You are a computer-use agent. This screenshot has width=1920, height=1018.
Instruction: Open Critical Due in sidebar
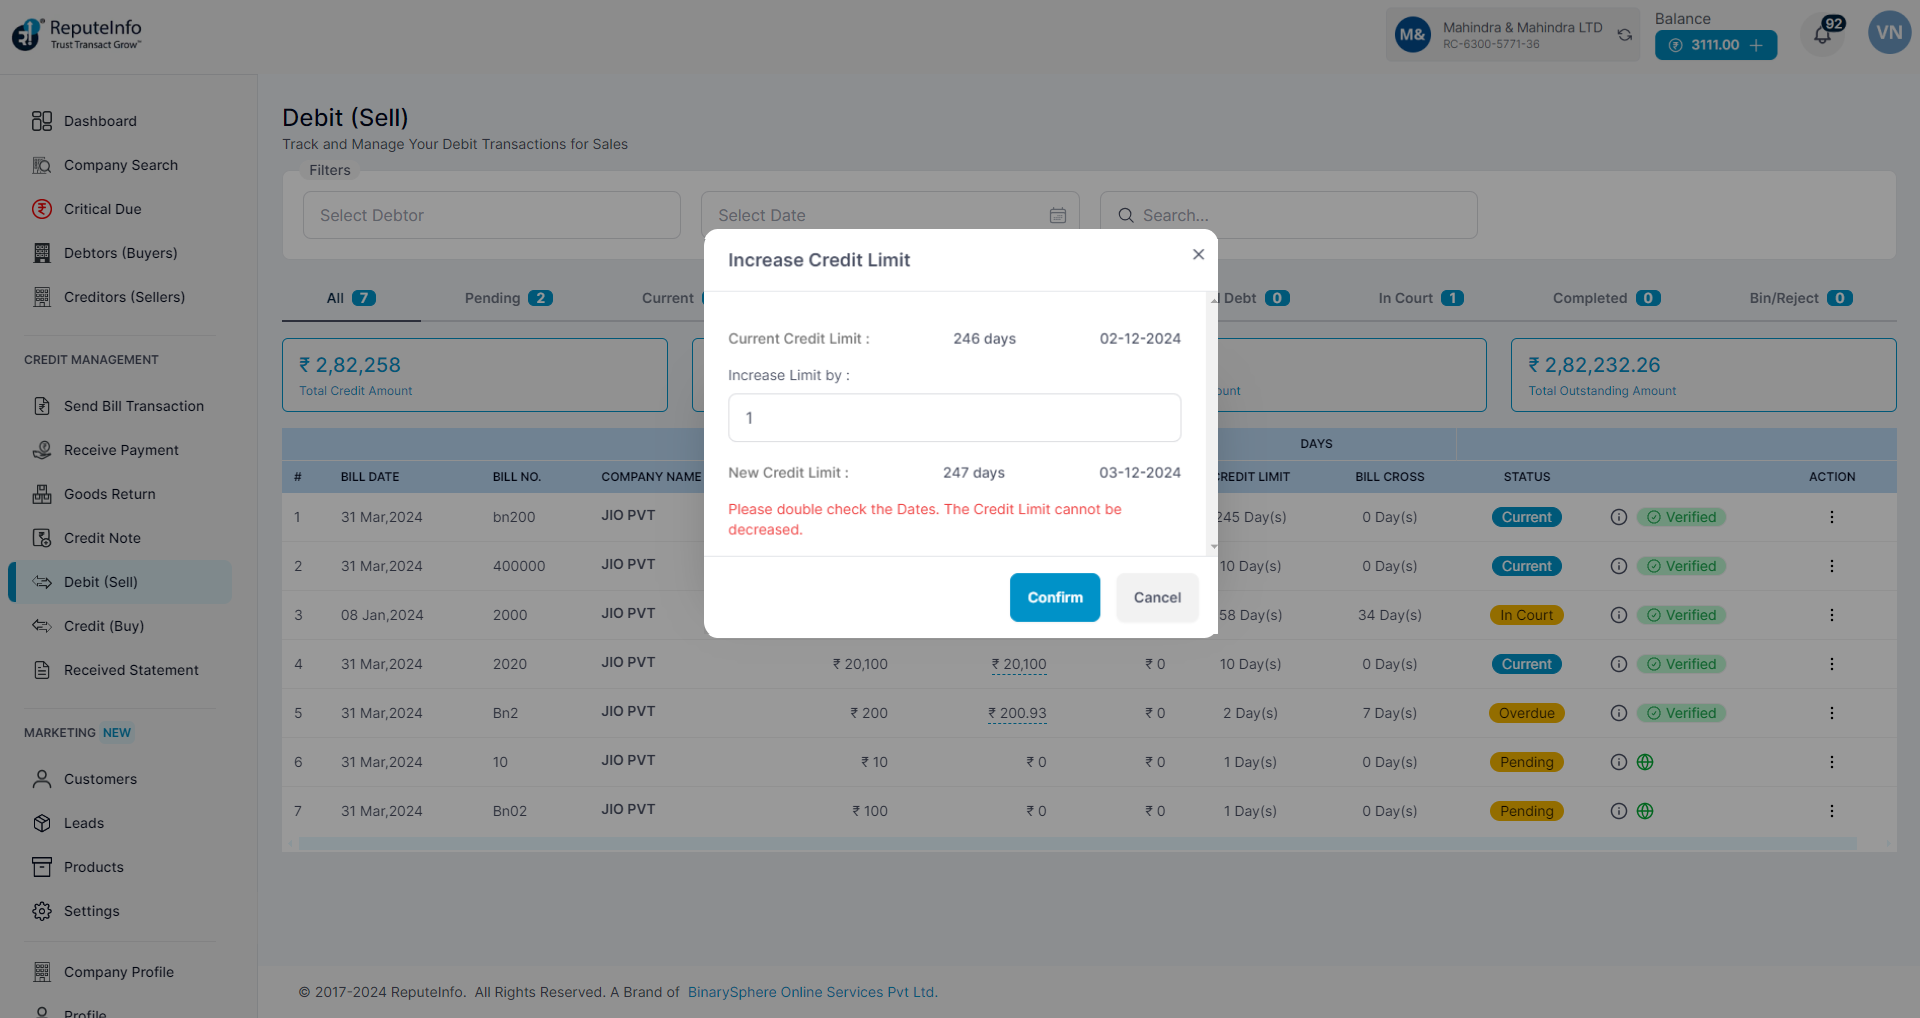tap(102, 209)
